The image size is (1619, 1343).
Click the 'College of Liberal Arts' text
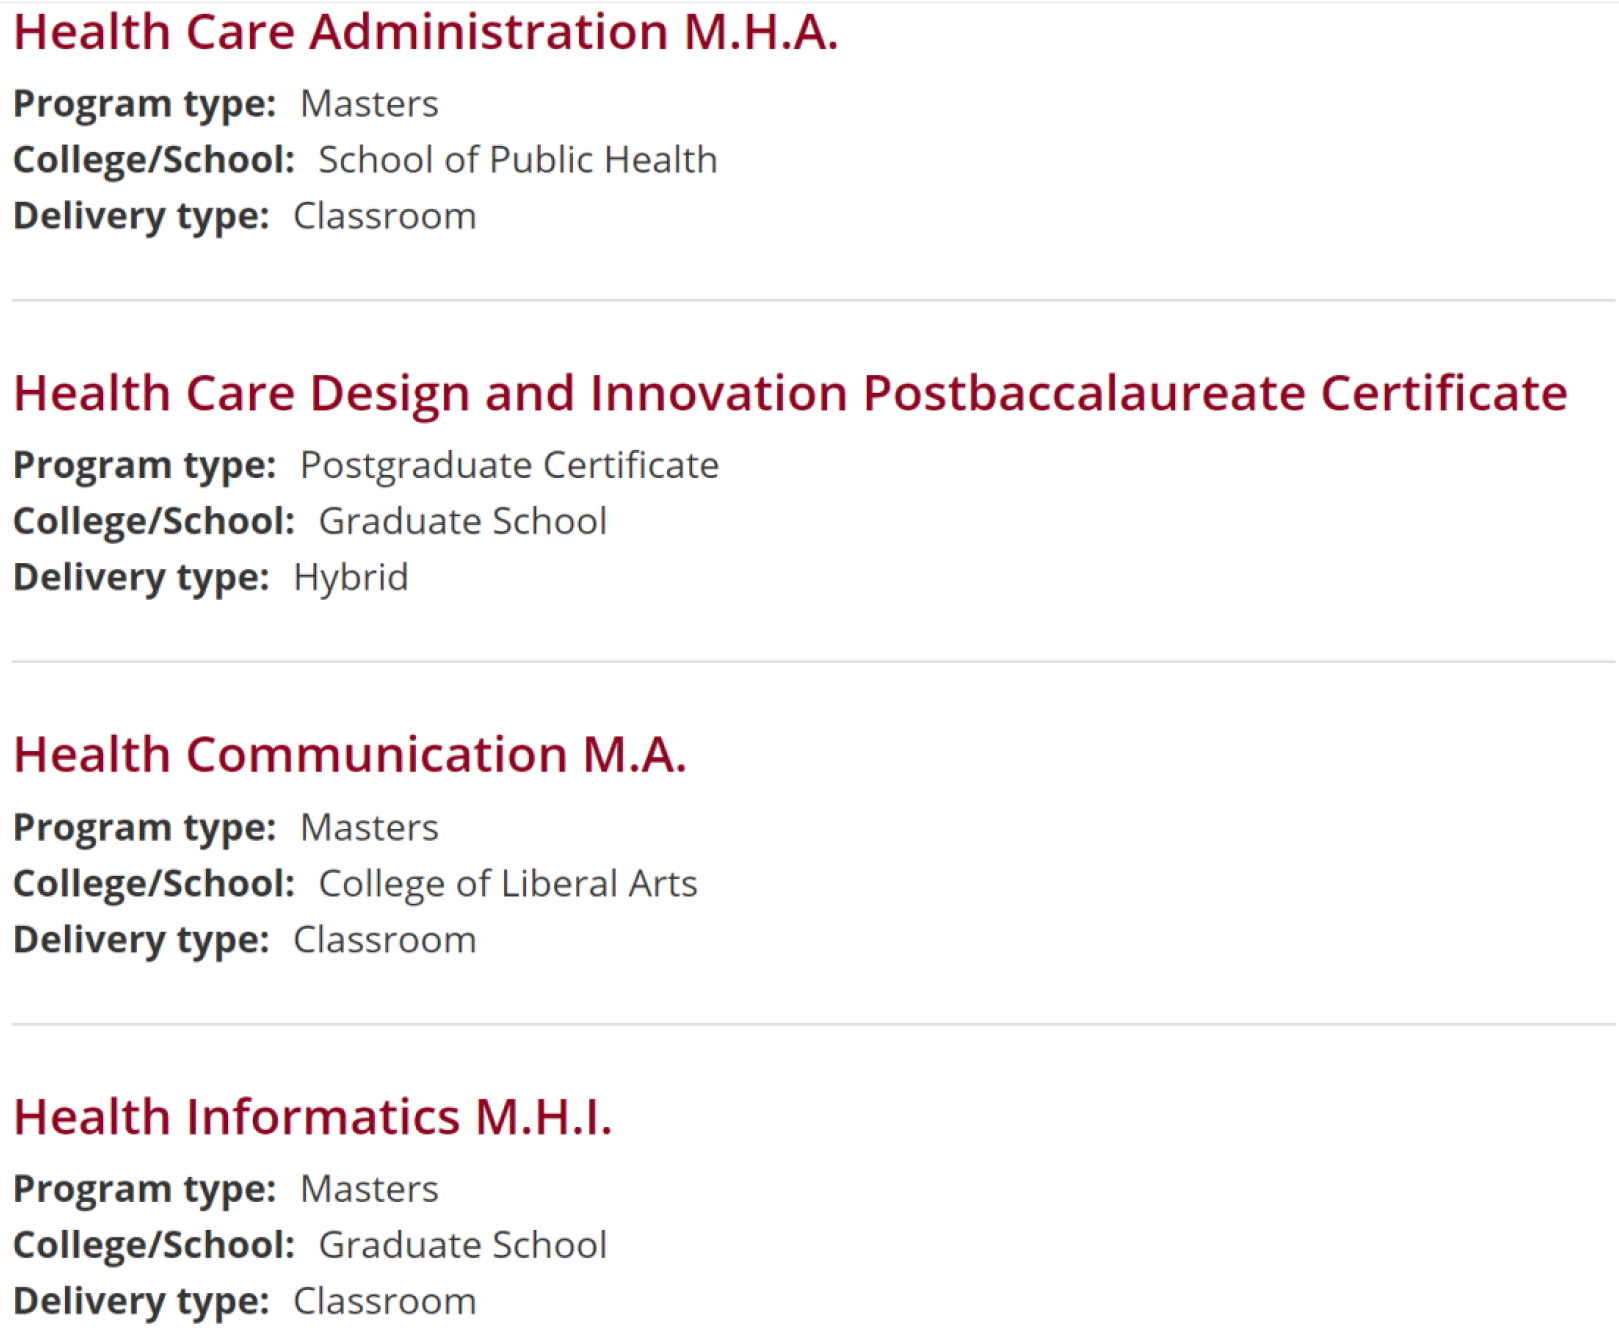[507, 884]
